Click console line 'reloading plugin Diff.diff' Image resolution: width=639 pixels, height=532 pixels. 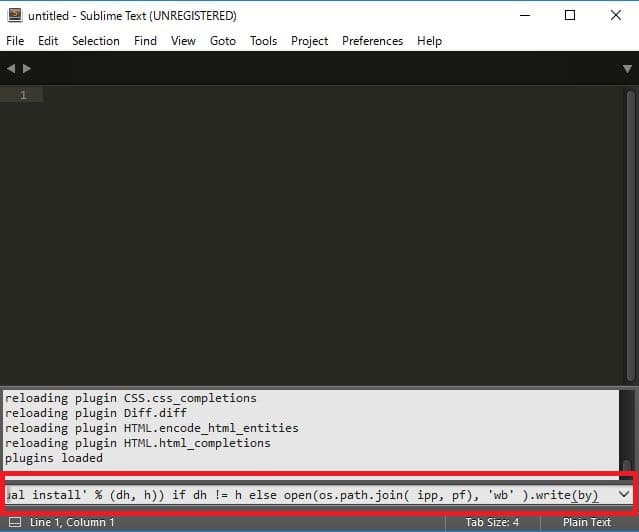tap(96, 413)
